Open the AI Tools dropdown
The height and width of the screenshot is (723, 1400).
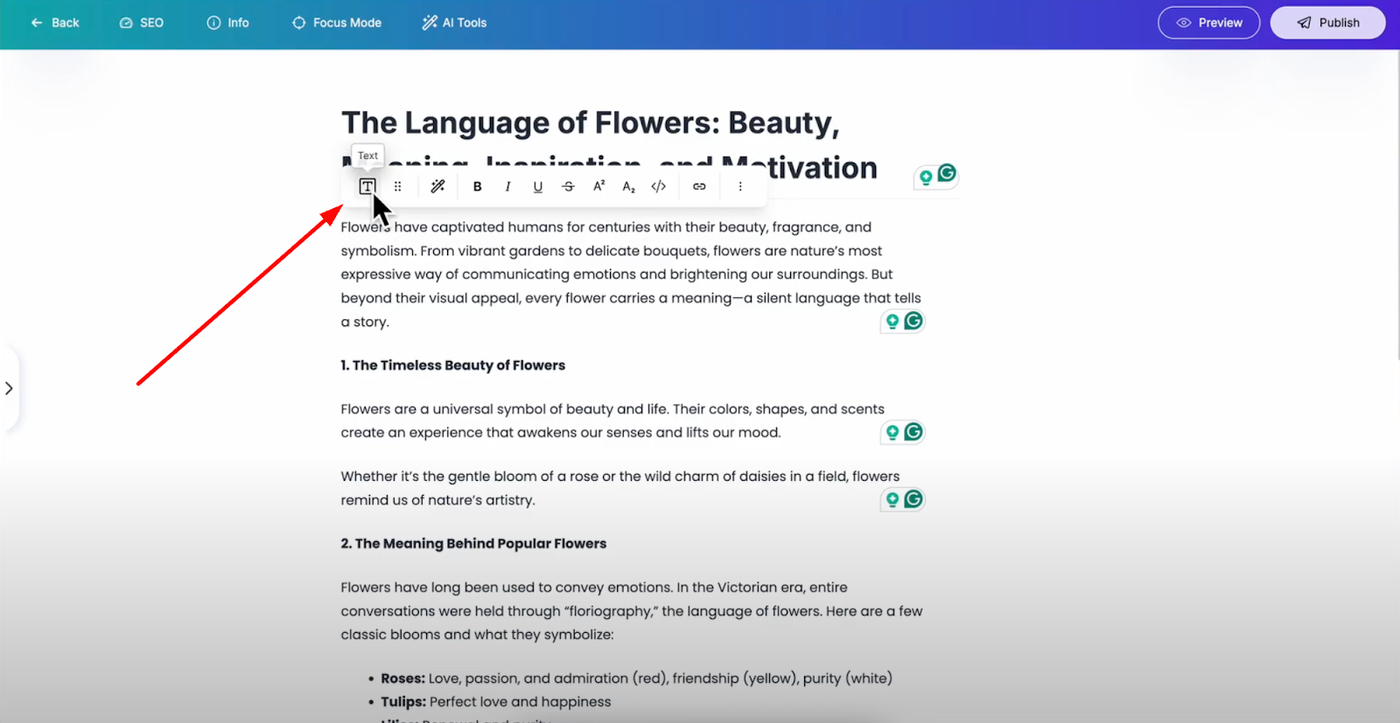(x=455, y=23)
